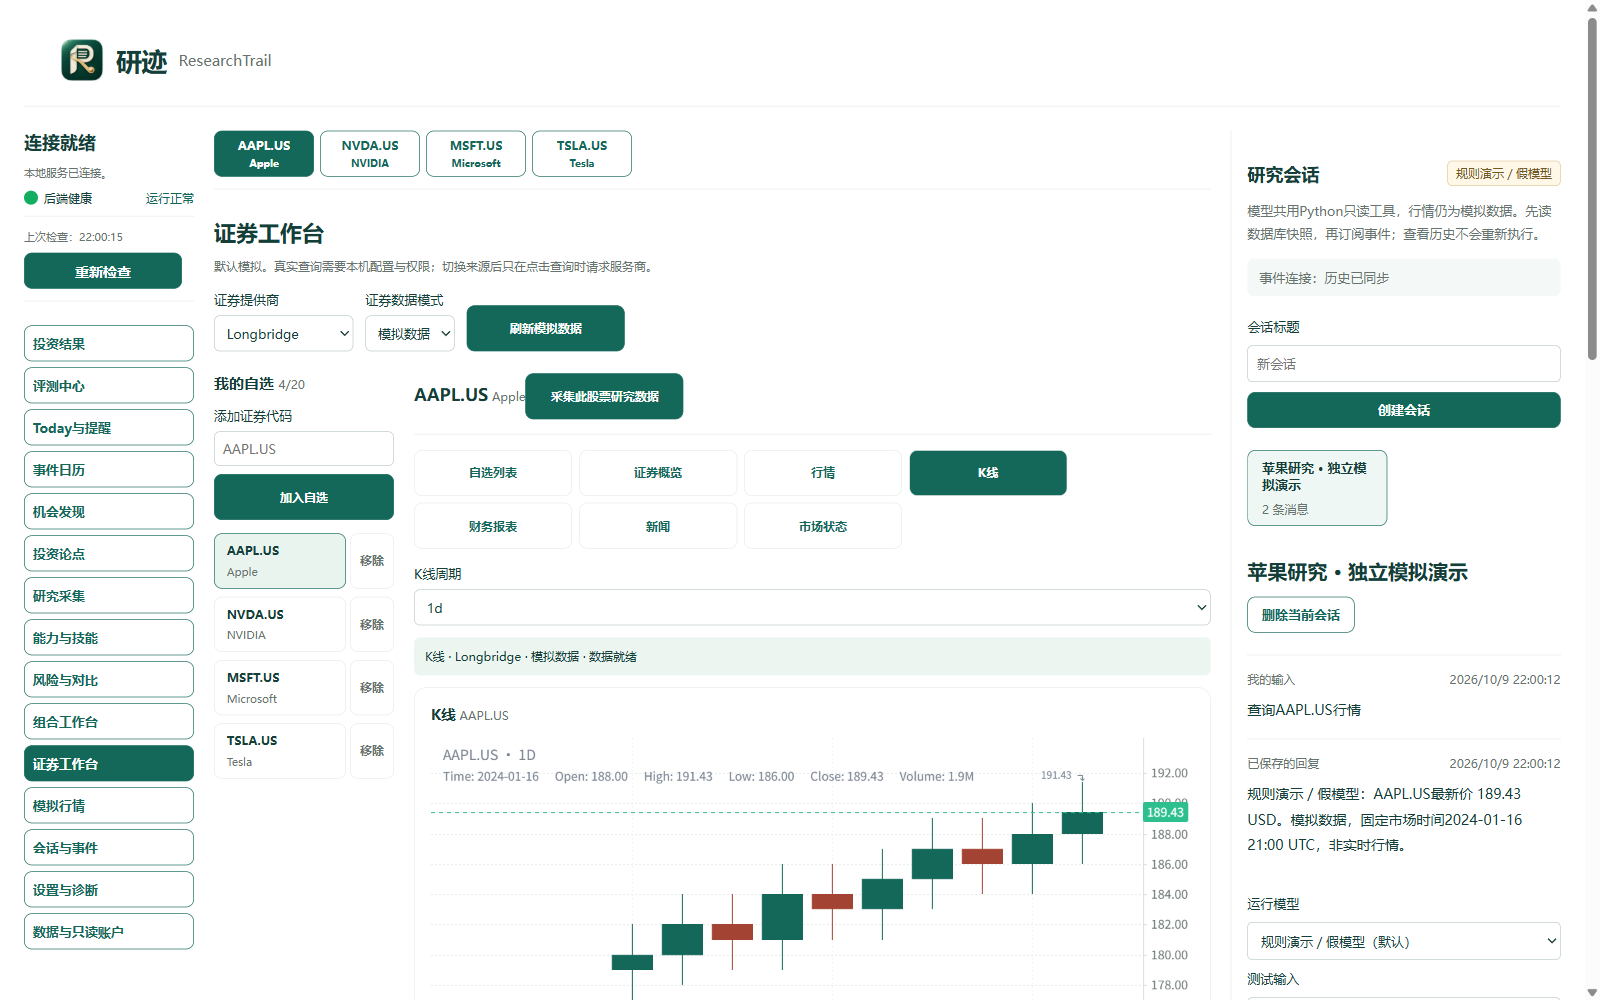Select the 市场状态 tab
The height and width of the screenshot is (1000, 1600).
click(x=823, y=526)
